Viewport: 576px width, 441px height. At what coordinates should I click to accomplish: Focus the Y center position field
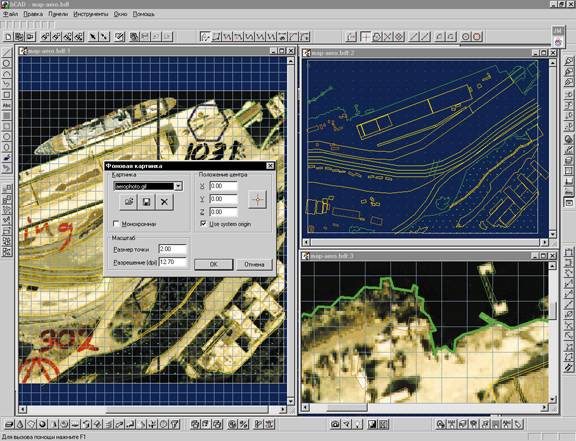coord(223,199)
